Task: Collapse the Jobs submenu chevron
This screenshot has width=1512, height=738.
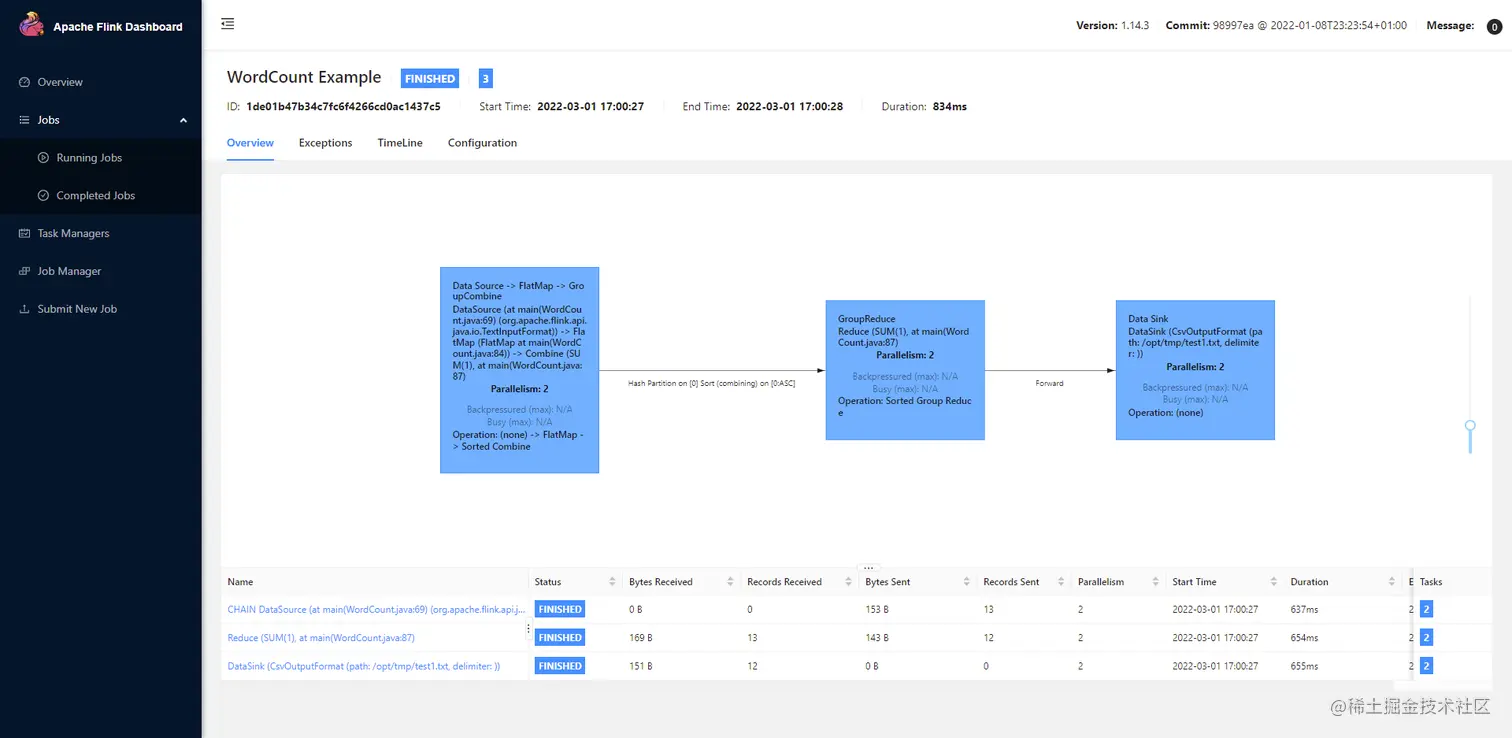Action: (183, 120)
